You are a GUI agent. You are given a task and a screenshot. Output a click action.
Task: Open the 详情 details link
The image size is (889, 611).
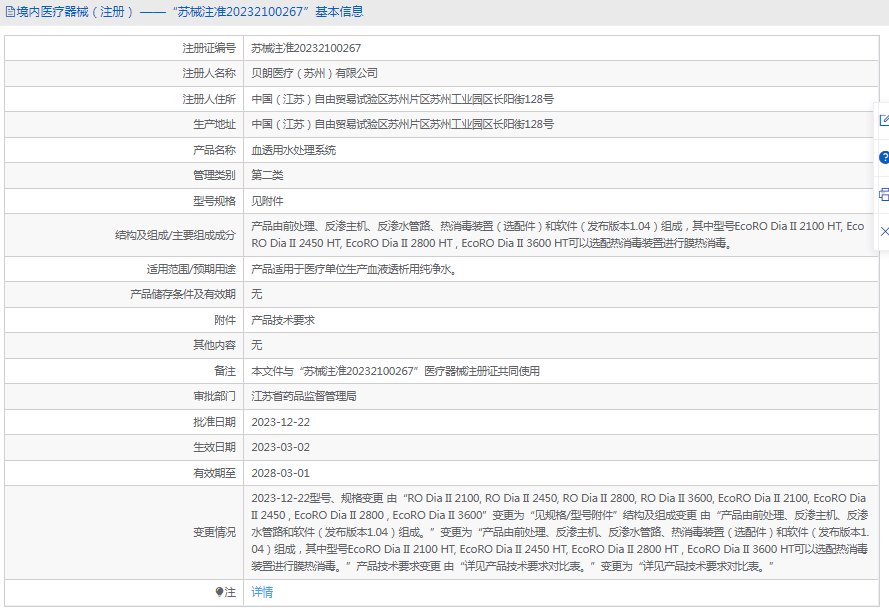tap(262, 592)
